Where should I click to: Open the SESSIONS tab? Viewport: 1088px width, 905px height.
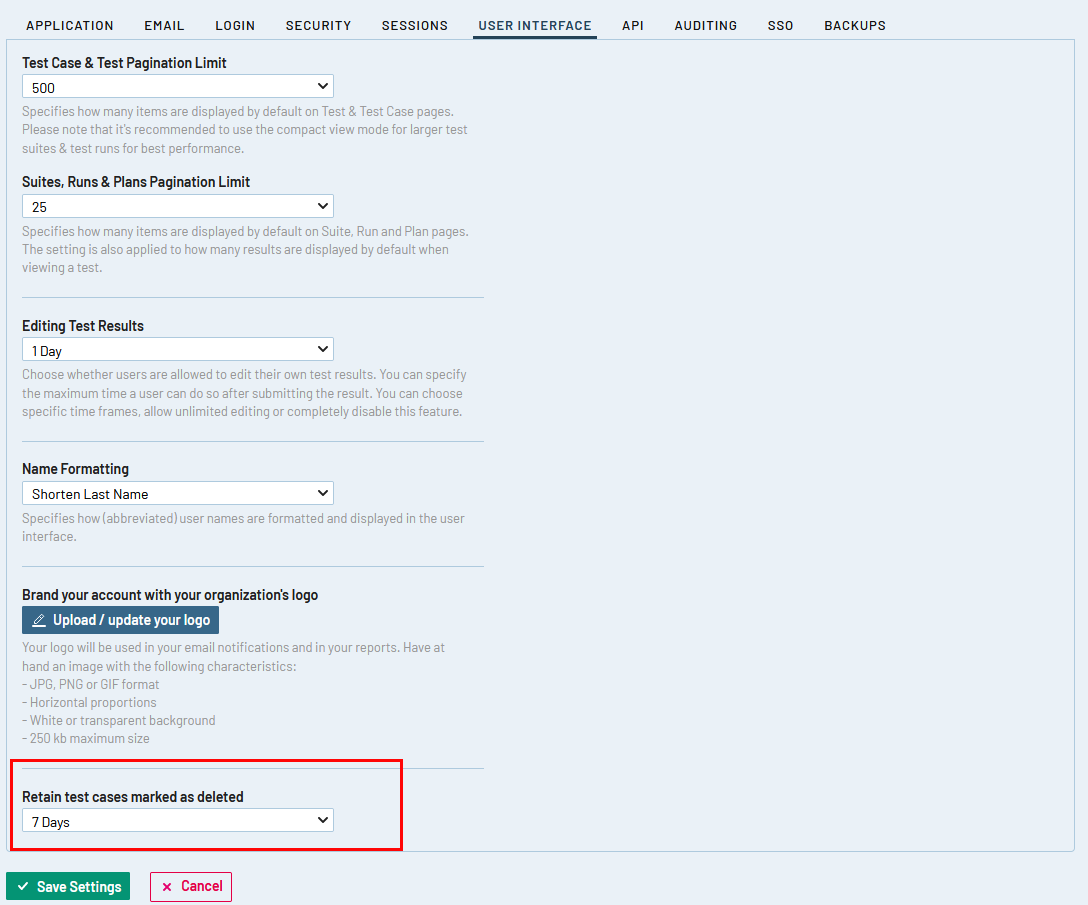pos(415,25)
